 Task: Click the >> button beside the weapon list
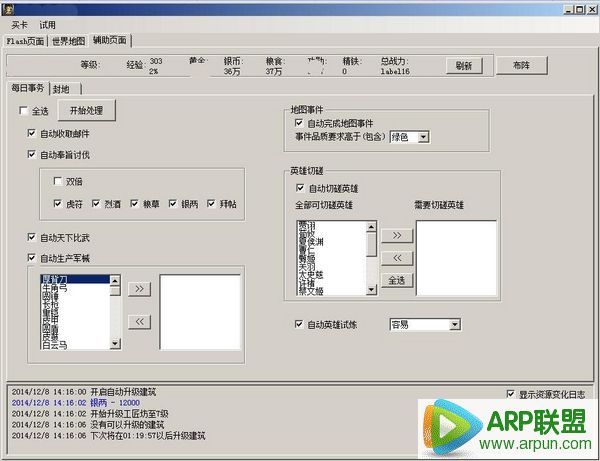(139, 289)
